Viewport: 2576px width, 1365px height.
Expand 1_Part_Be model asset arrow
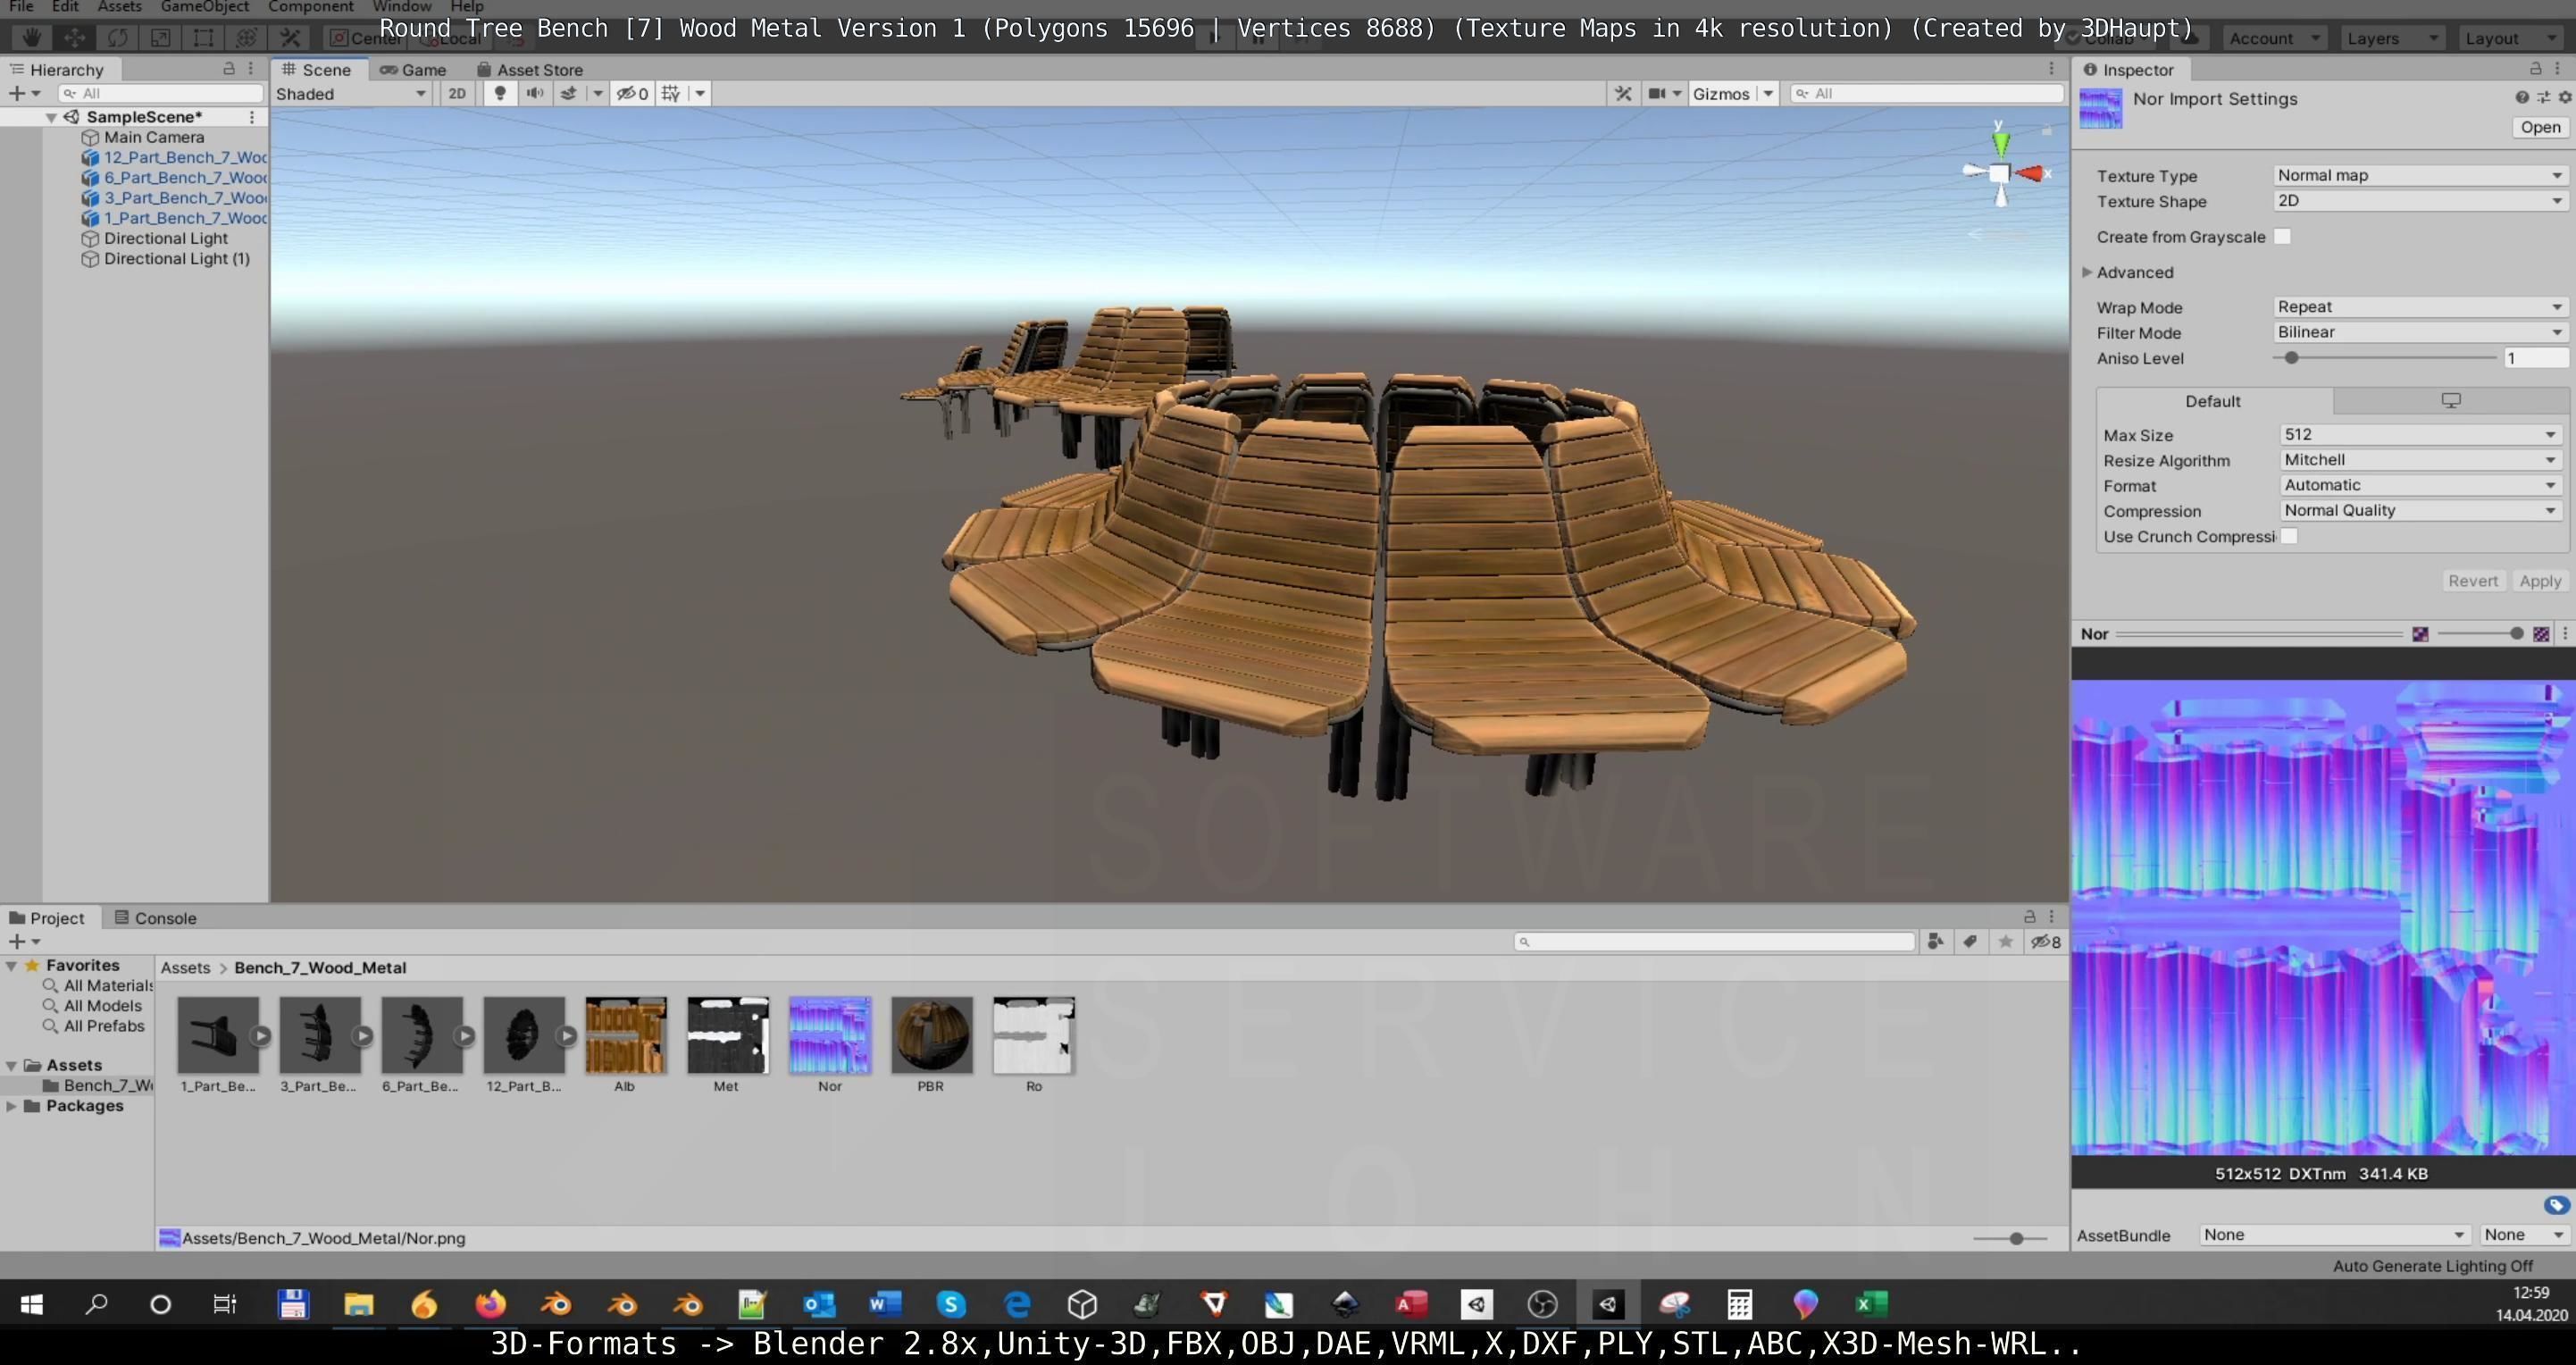[x=260, y=1036]
